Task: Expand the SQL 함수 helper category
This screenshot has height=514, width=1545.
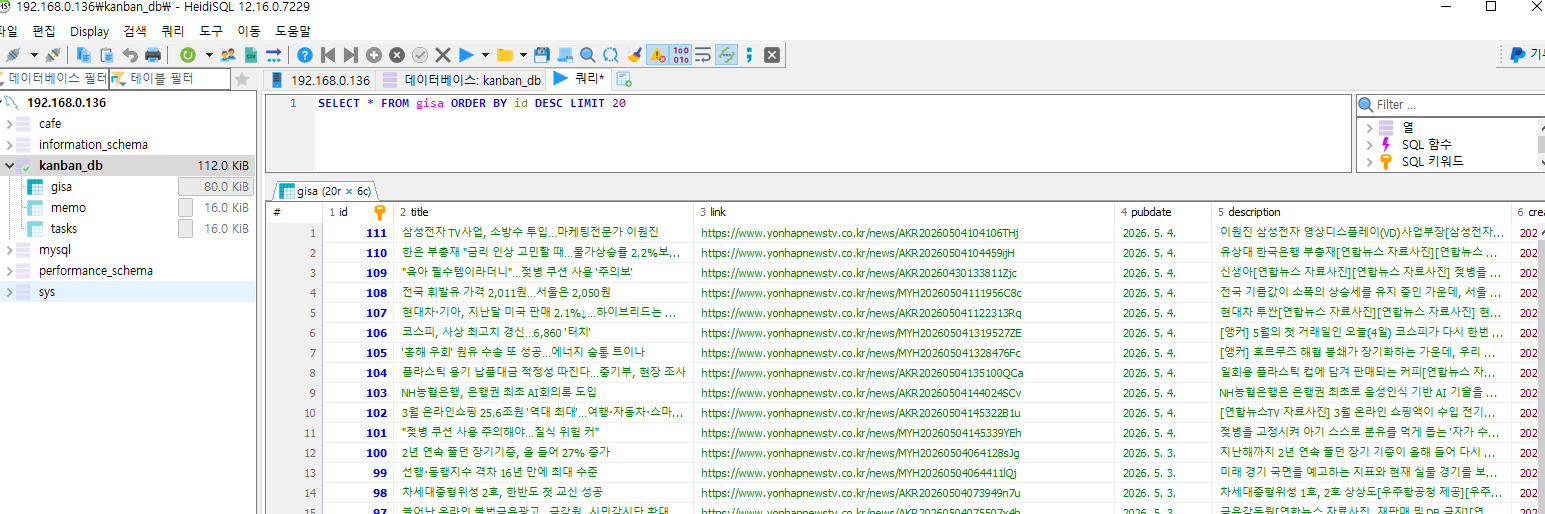Action: [x=1370, y=145]
